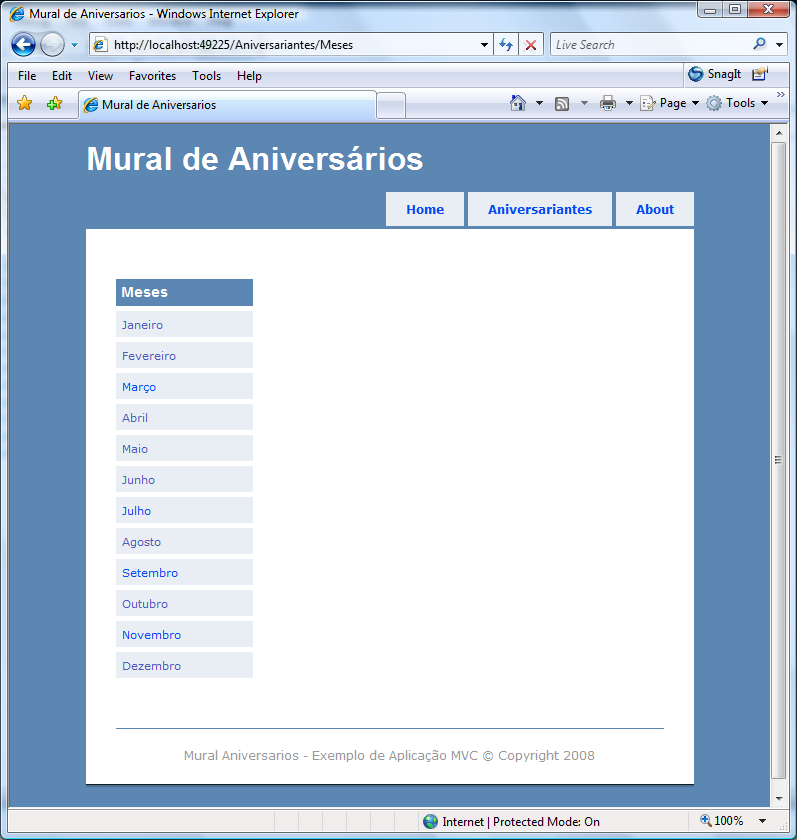Viewport: 797px width, 840px height.
Task: Click the Print icon in toolbar
Action: [x=607, y=103]
